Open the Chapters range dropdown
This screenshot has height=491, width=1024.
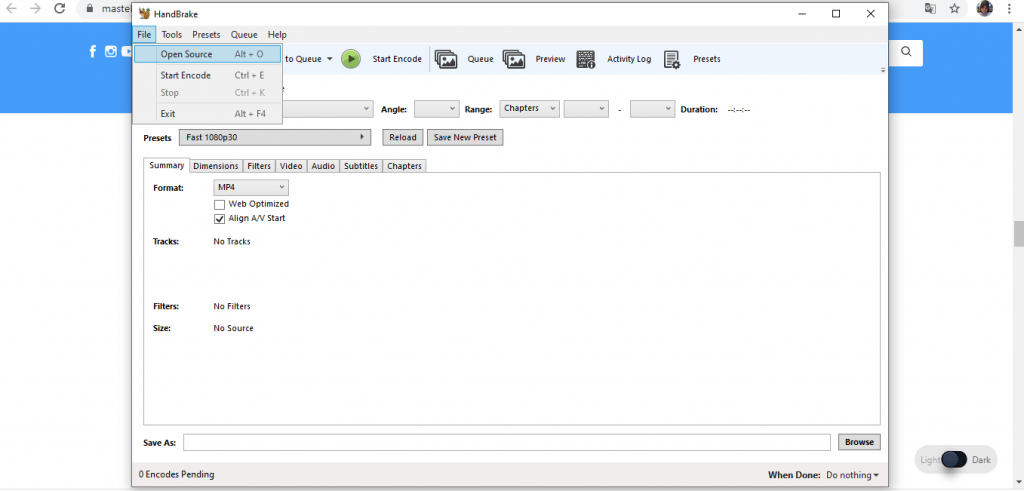(529, 108)
